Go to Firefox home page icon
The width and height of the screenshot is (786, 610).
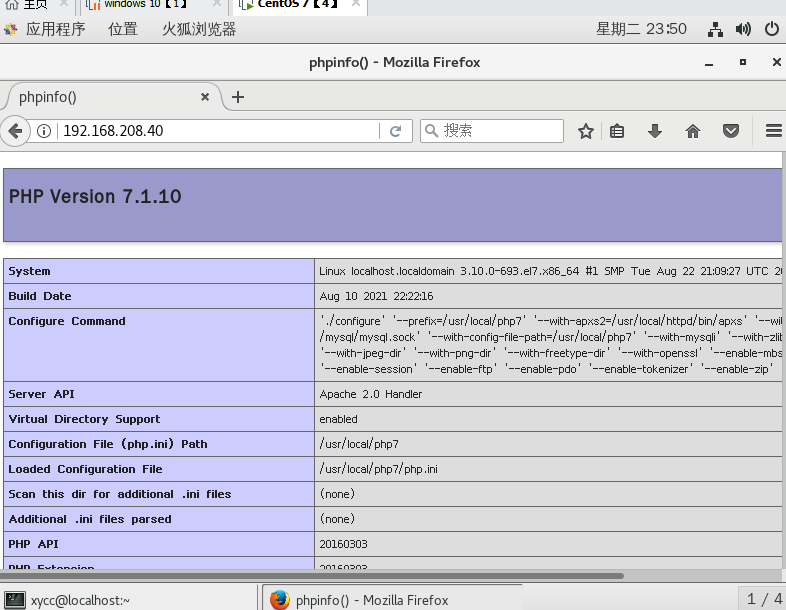tap(693, 131)
